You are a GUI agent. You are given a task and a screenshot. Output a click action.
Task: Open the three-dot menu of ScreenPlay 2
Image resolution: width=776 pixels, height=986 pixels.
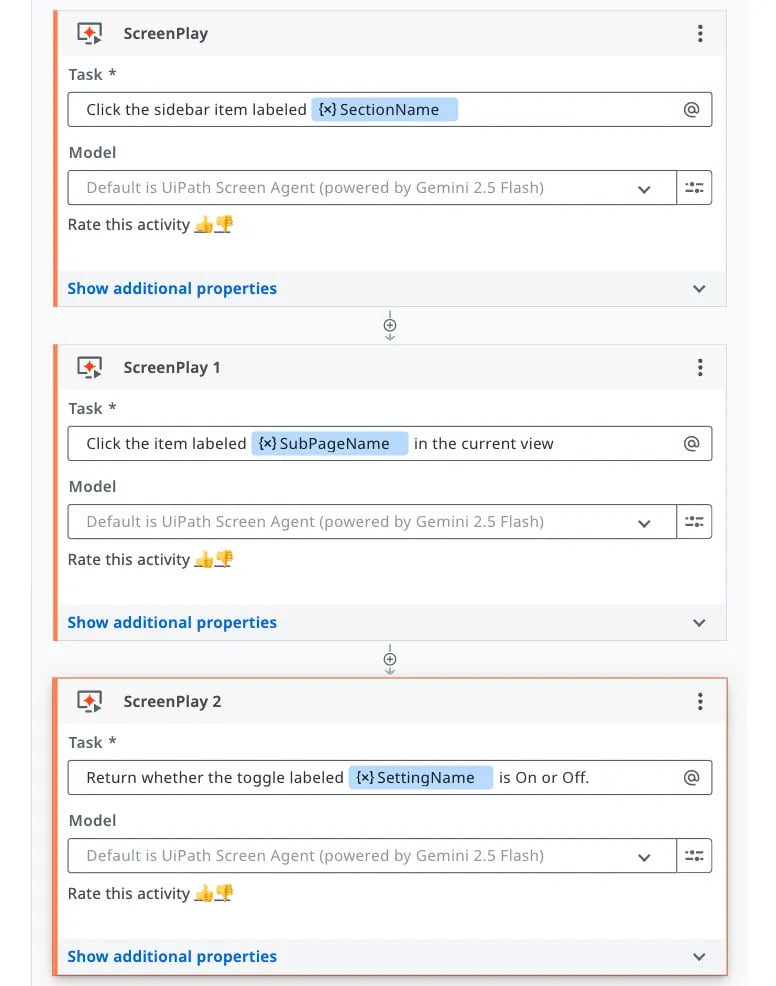pos(700,701)
